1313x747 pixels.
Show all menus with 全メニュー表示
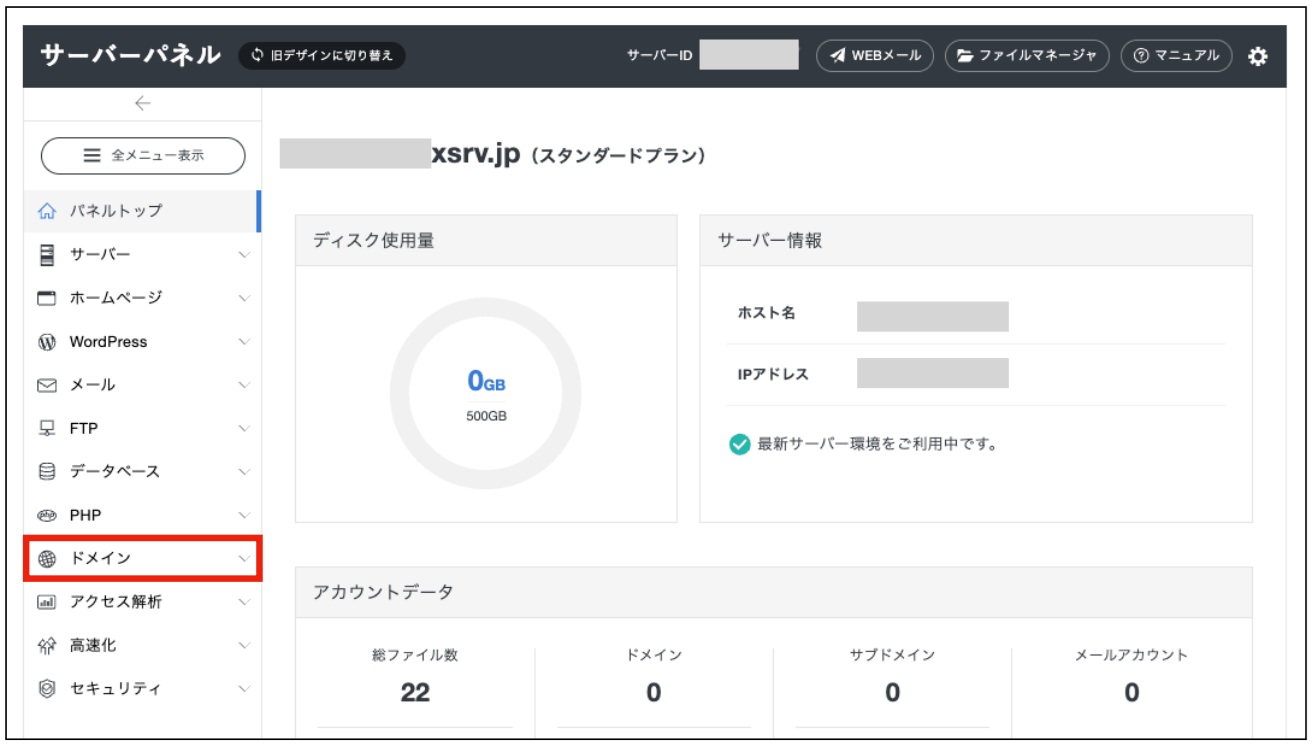coord(143,156)
